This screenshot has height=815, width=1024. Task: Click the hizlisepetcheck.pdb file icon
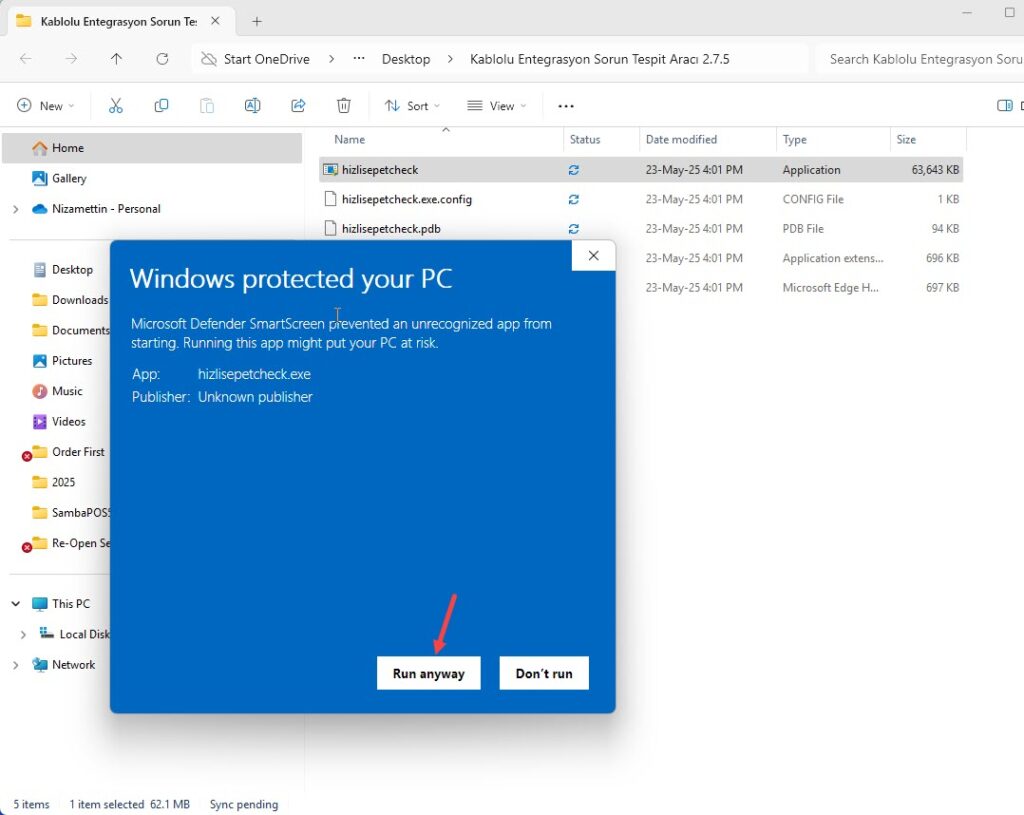(330, 229)
